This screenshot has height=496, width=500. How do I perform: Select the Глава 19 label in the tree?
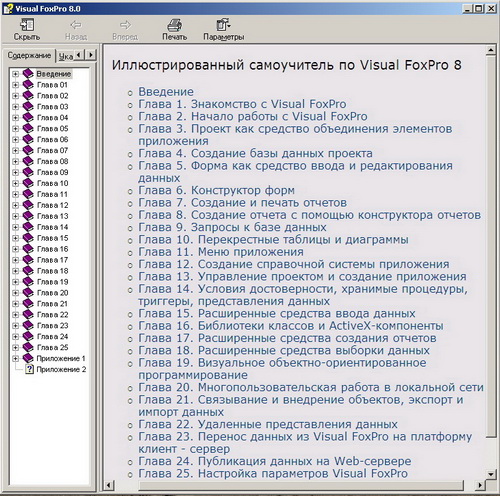(x=52, y=282)
